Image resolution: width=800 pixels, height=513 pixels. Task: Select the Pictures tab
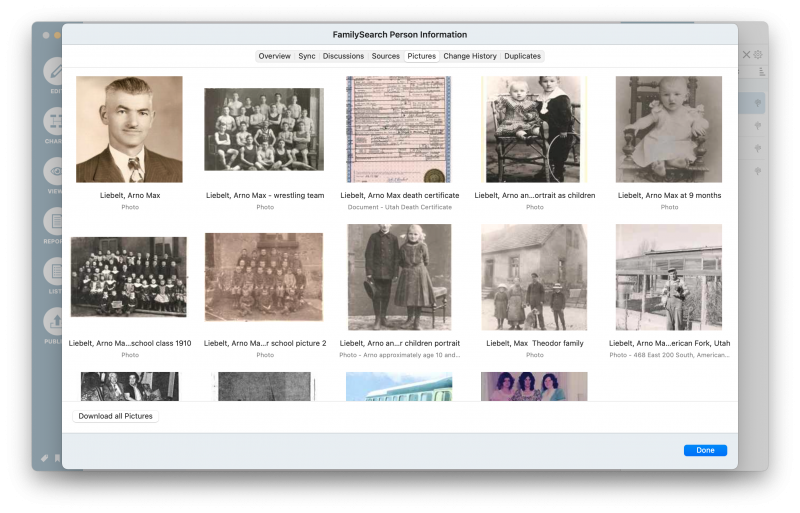point(421,56)
